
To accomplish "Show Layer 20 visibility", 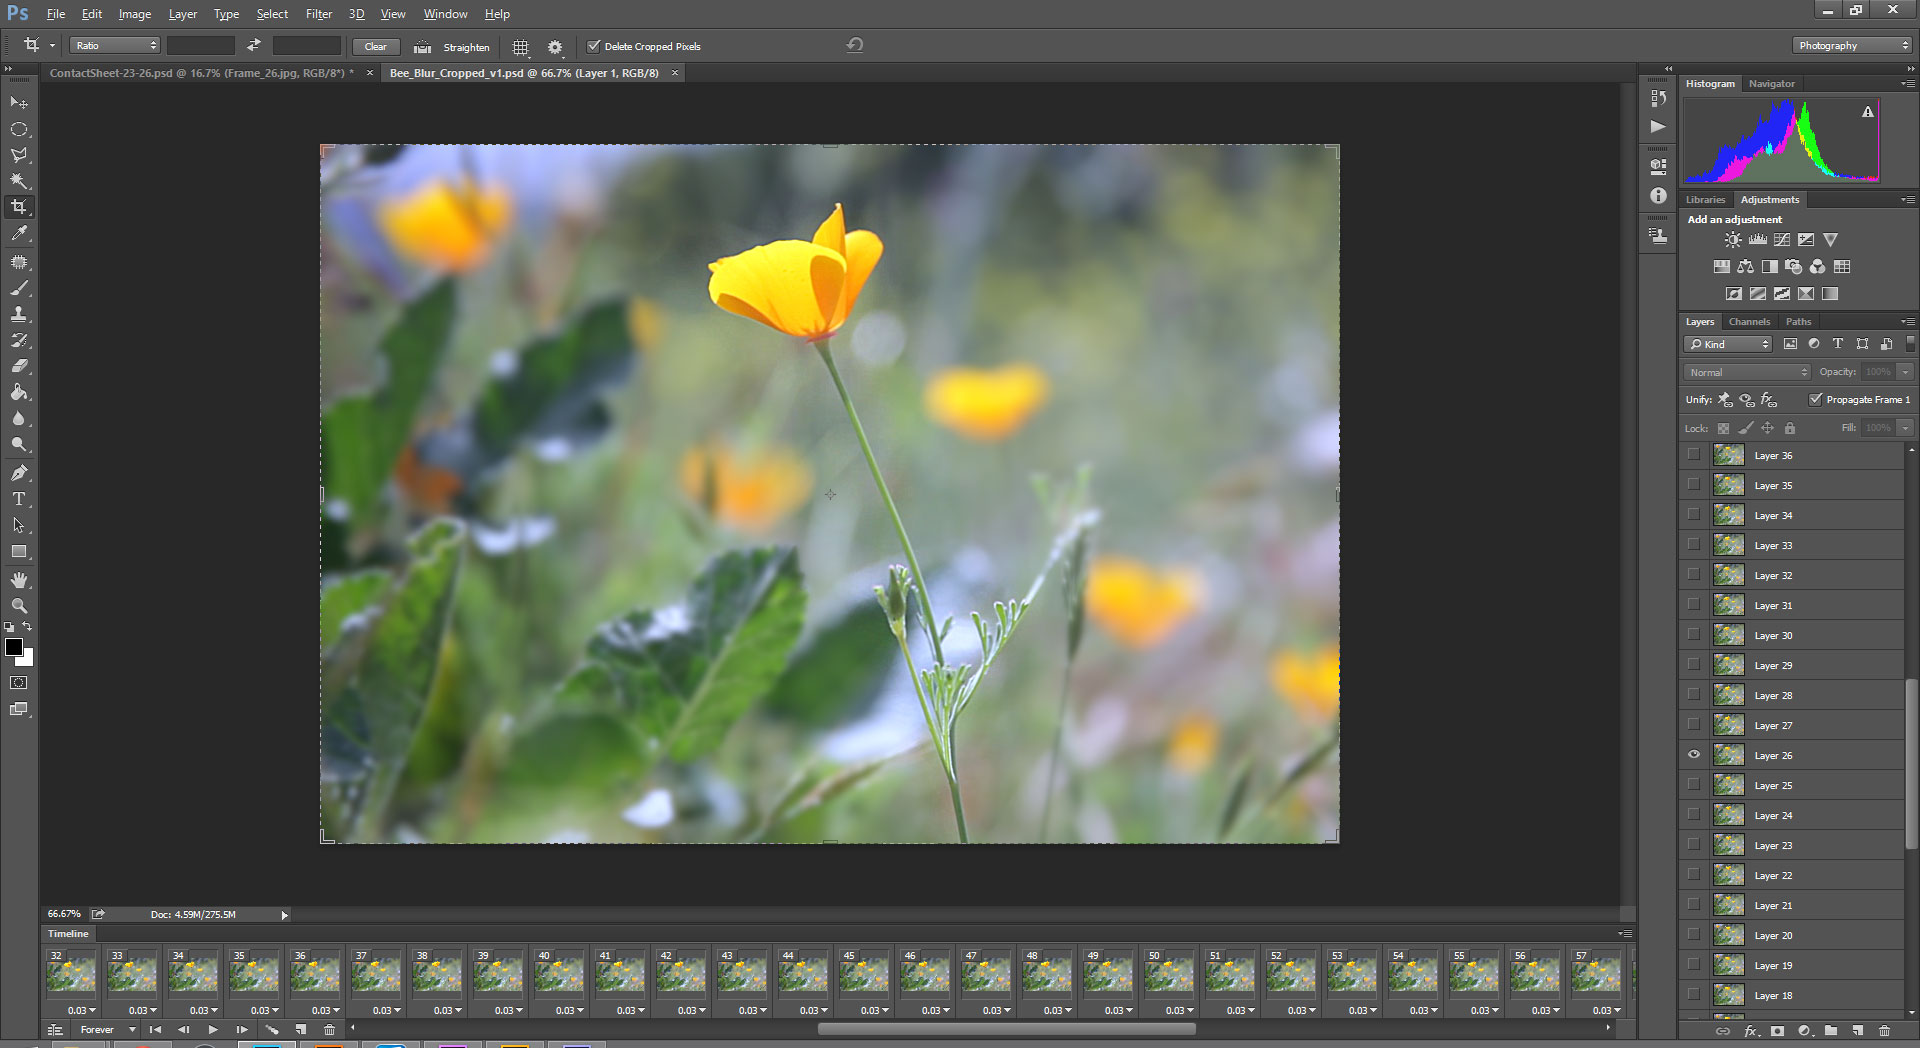I will pyautogui.click(x=1694, y=935).
